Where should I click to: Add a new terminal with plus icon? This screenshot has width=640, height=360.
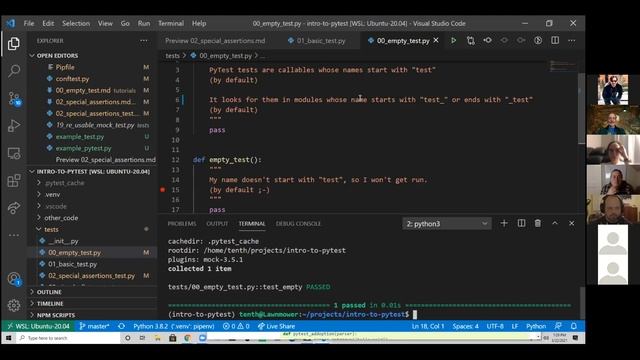(504, 223)
